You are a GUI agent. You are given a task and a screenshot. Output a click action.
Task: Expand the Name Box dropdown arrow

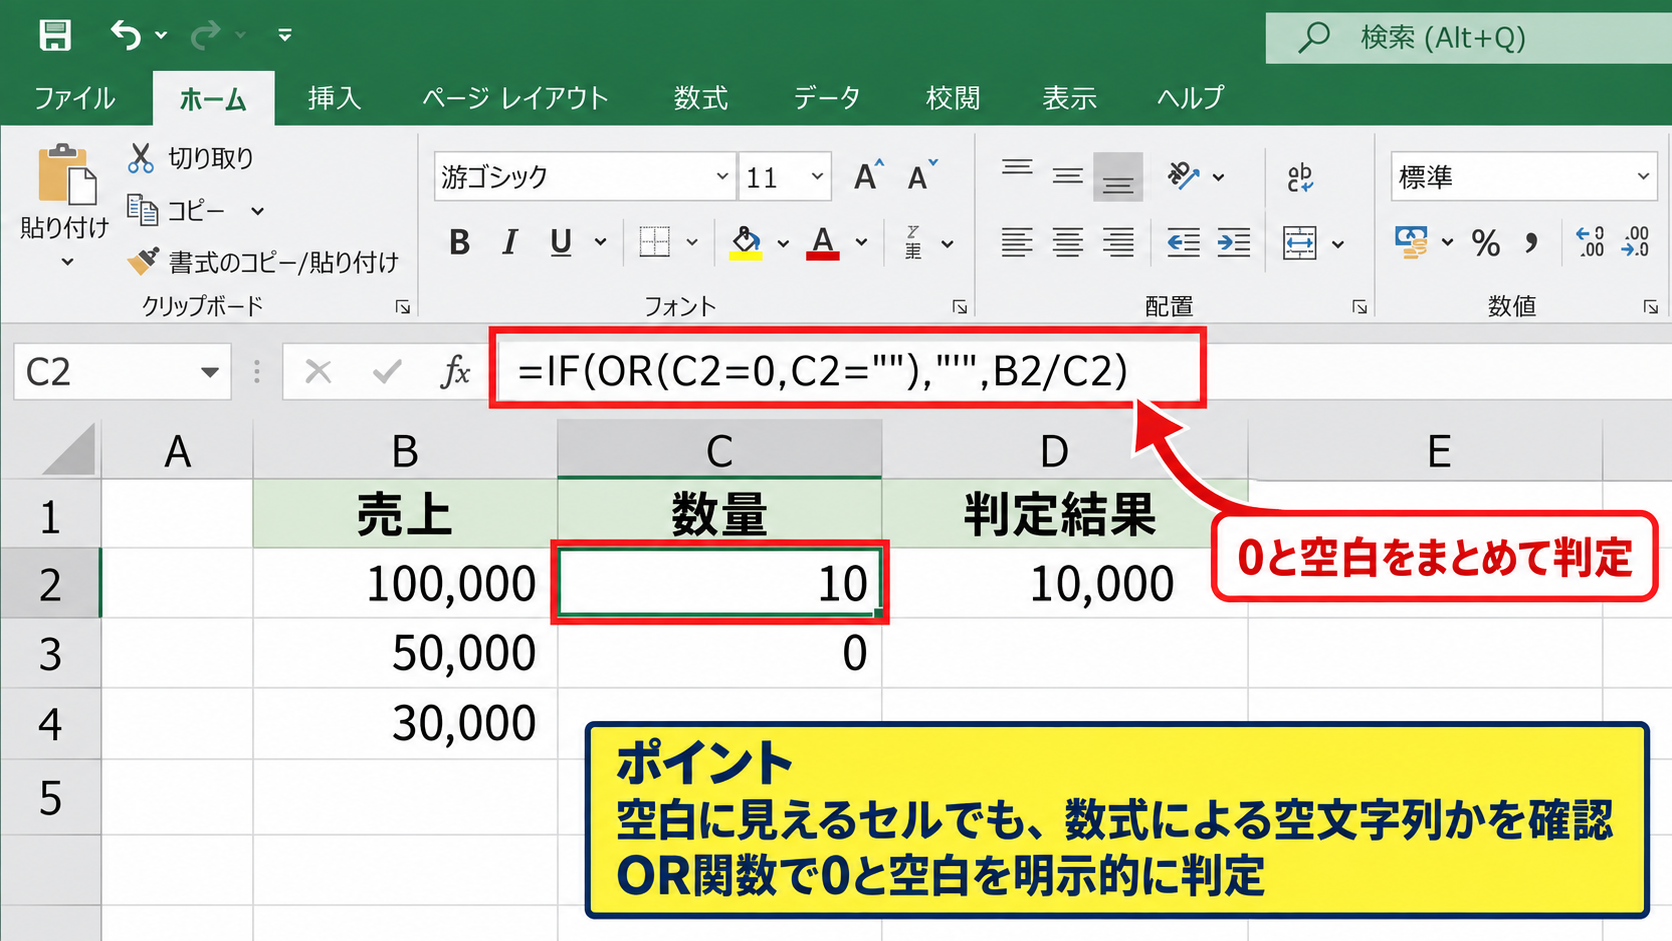click(x=209, y=372)
